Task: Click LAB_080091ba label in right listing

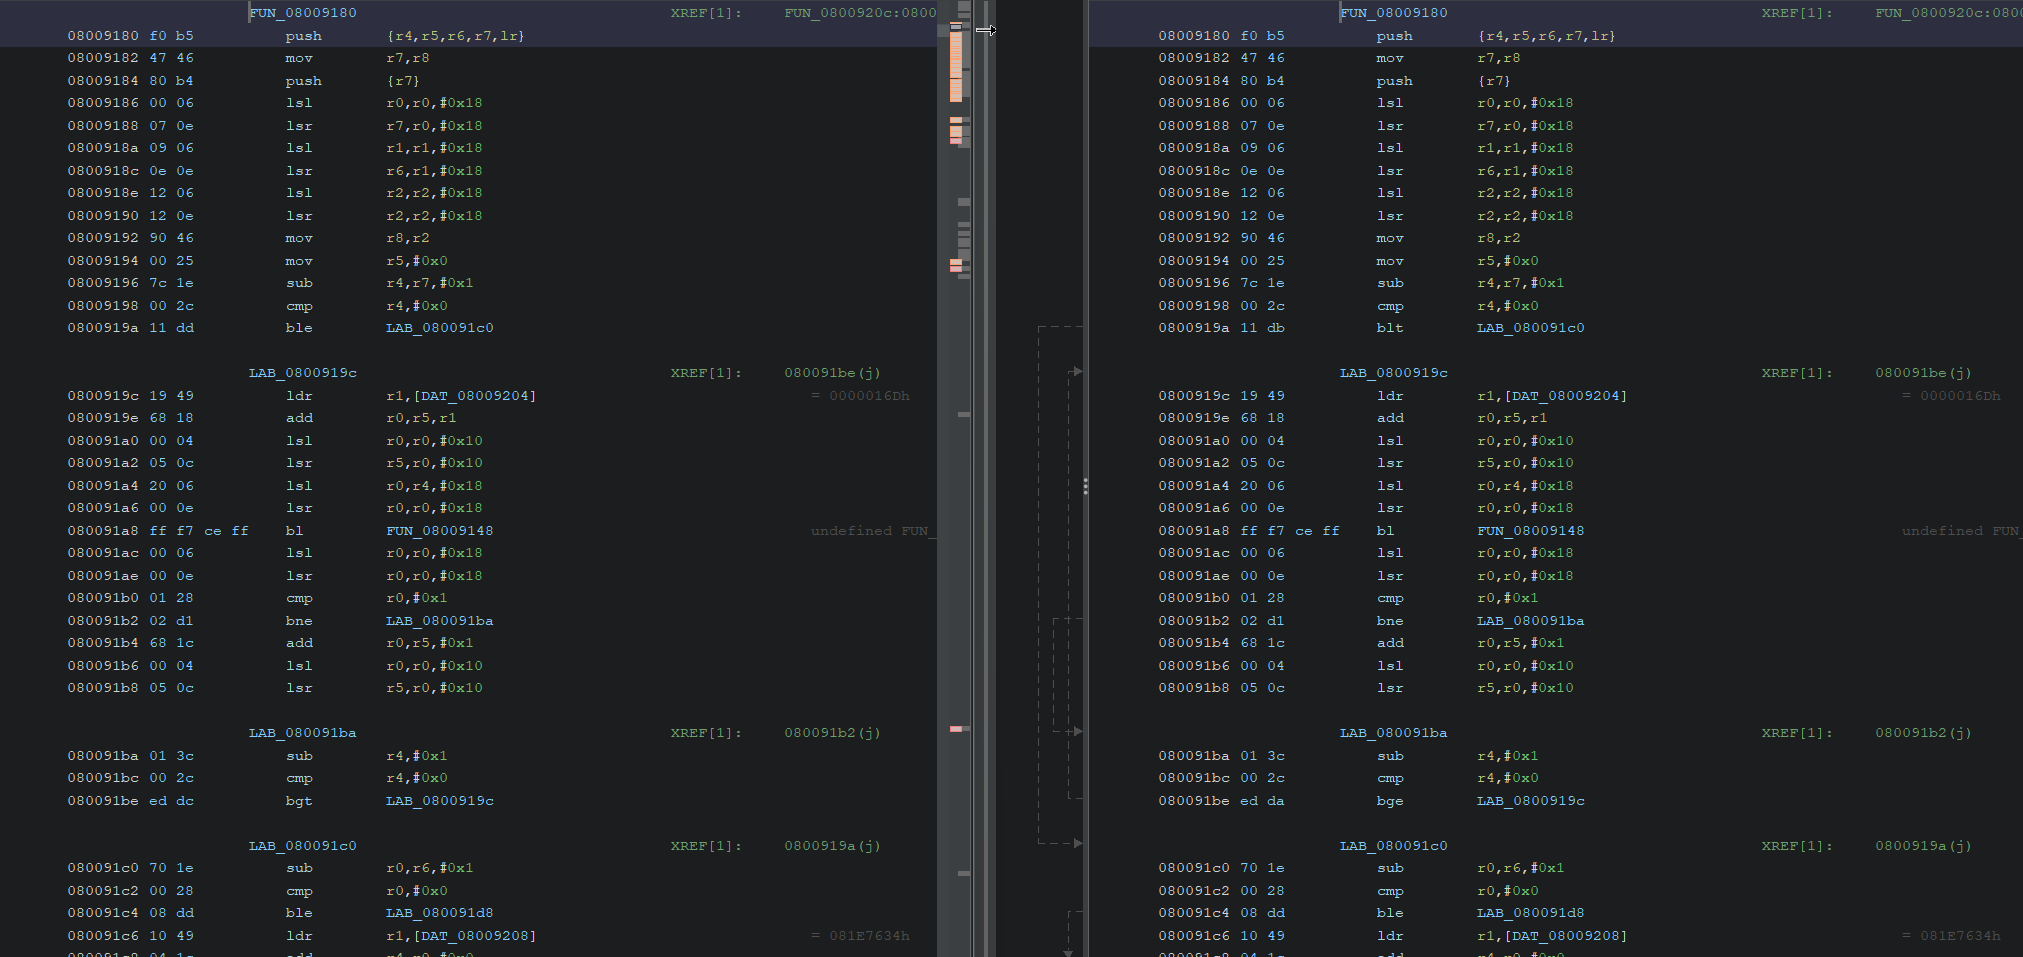Action: 1394,733
